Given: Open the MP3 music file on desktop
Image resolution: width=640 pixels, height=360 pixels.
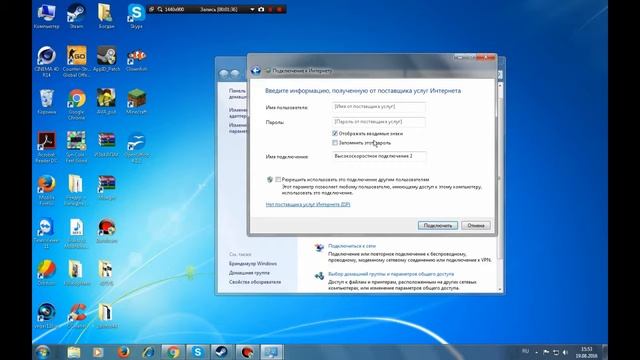Looking at the screenshot, I should coord(76,233).
